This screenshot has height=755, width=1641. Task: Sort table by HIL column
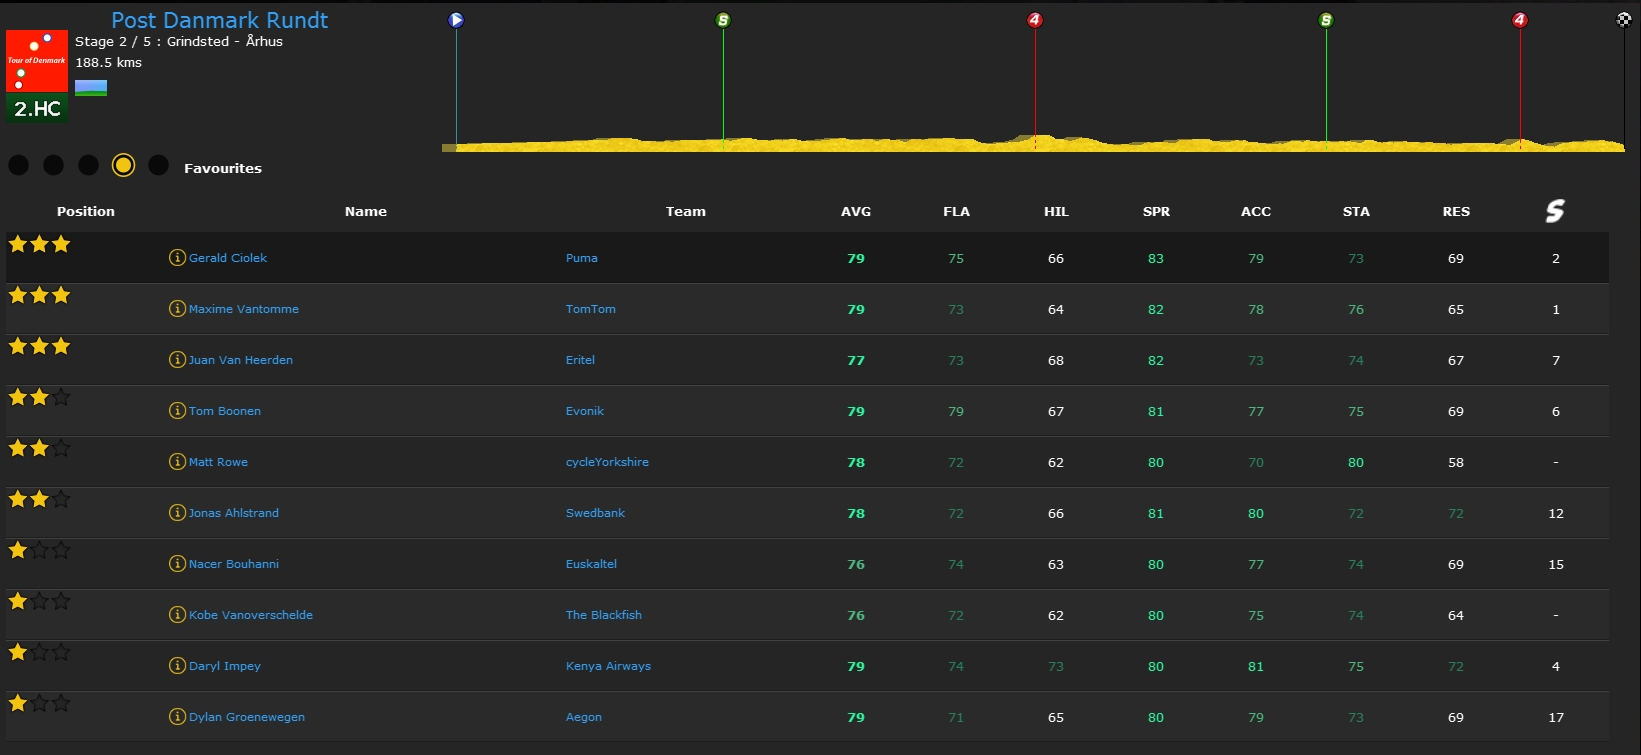click(x=1056, y=211)
